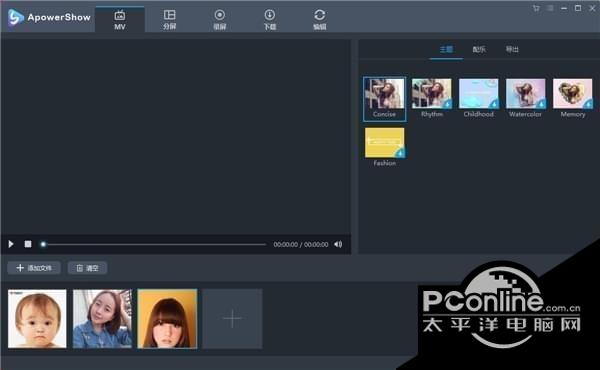
Task: Click the download badge on Fashion theme
Action: (400, 153)
